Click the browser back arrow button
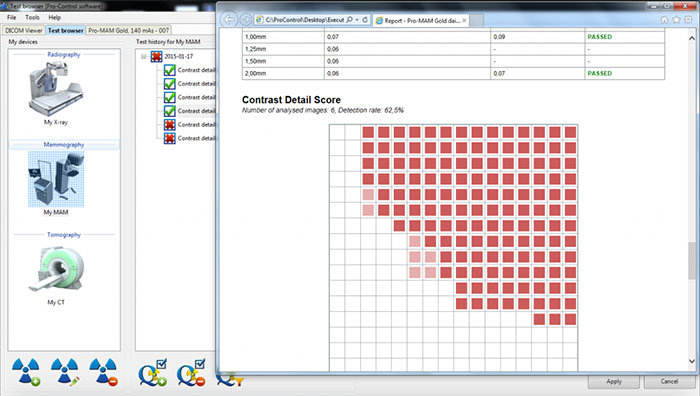Viewport: 700px width, 396px height. pos(229,20)
